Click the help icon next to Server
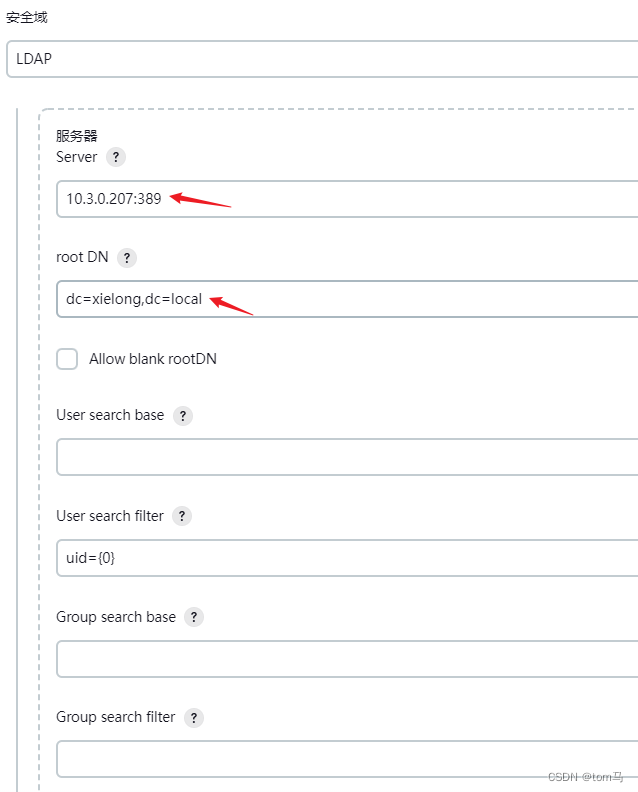This screenshot has width=638, height=792. (x=117, y=157)
